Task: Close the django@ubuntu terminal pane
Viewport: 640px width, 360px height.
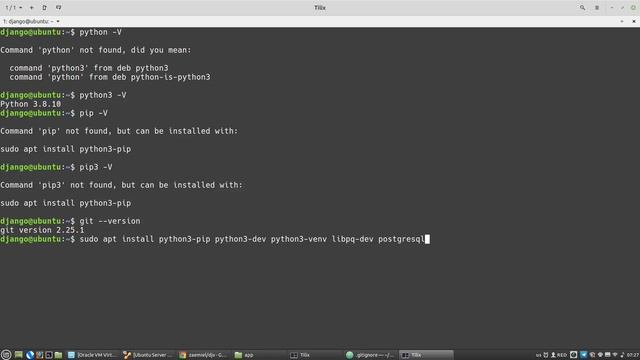Action: pyautogui.click(x=634, y=21)
